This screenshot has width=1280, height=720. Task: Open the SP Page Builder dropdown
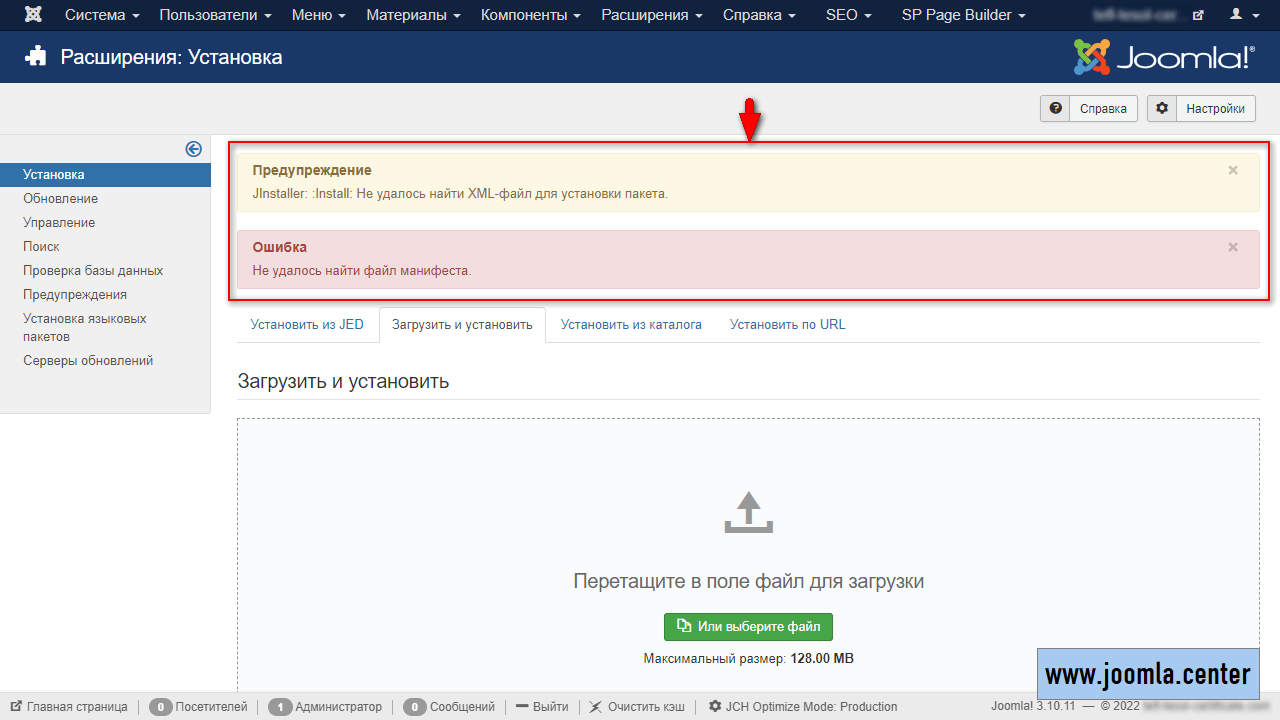[963, 15]
